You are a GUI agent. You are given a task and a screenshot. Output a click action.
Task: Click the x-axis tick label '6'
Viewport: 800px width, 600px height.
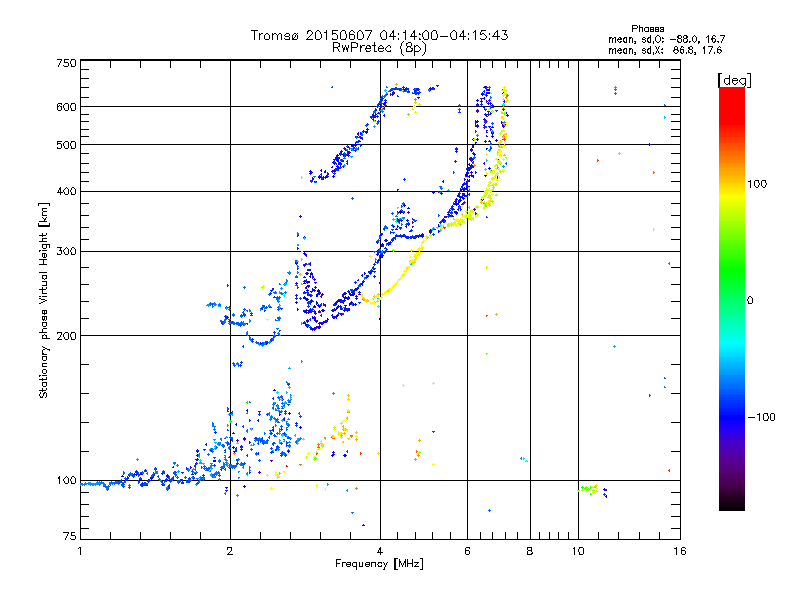(467, 551)
